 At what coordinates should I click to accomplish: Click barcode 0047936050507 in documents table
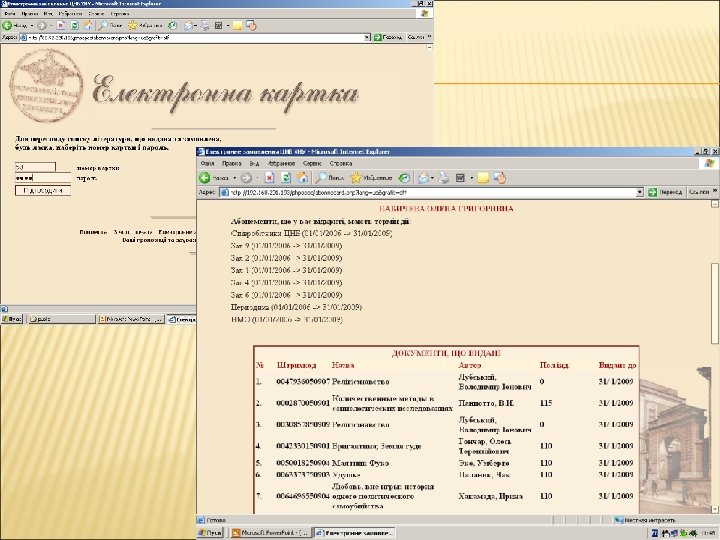click(303, 382)
